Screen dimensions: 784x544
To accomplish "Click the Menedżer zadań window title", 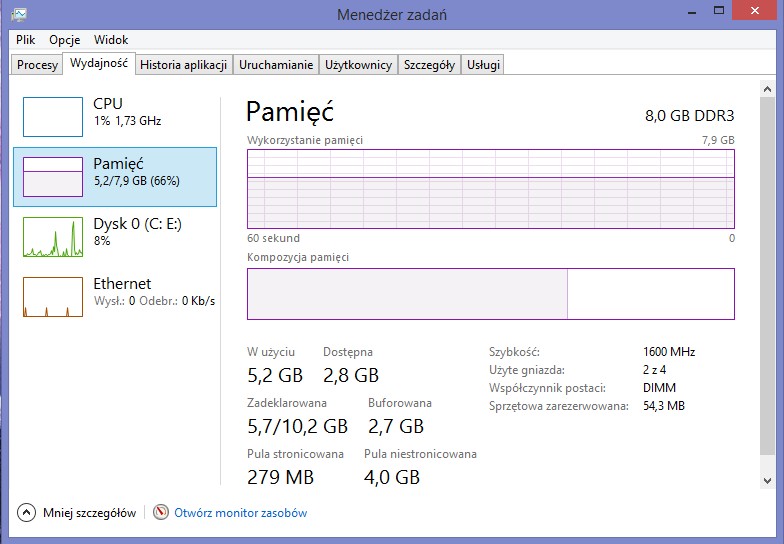I will click(x=392, y=14).
